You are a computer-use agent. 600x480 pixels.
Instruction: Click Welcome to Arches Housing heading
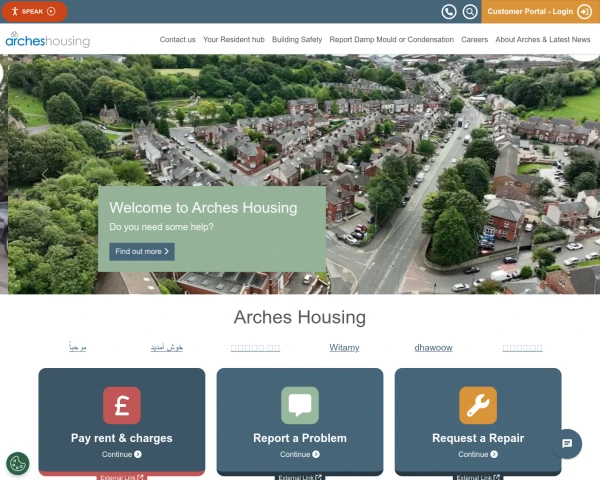point(203,207)
